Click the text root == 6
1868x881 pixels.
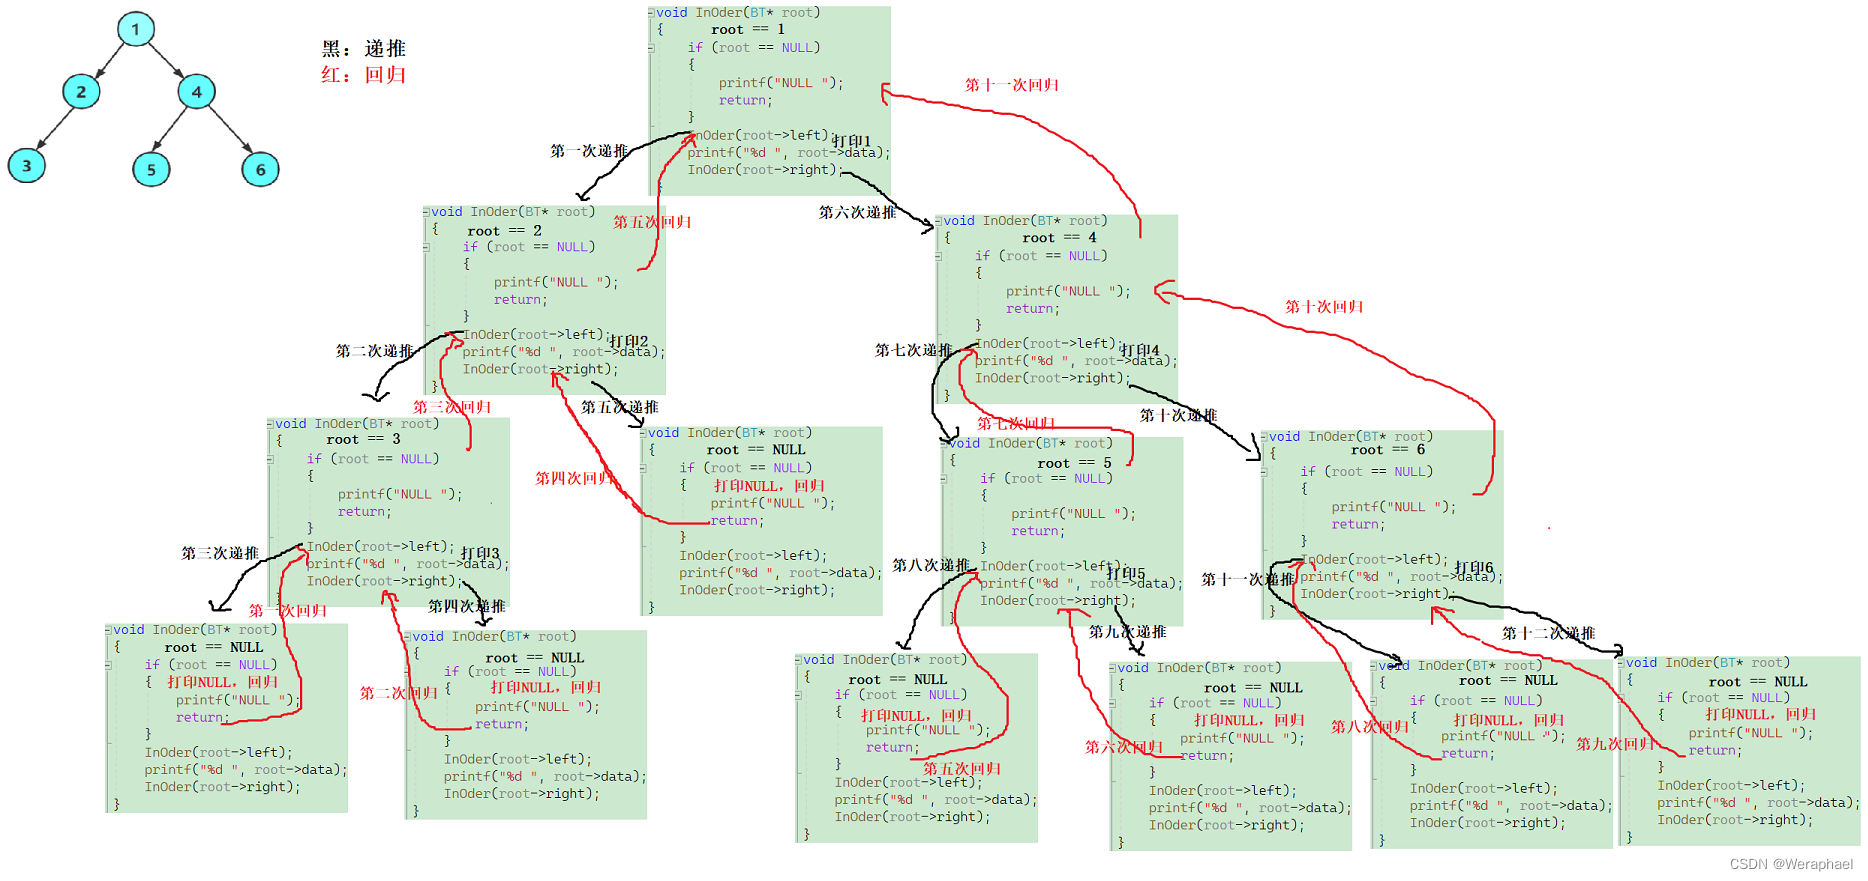(x=1388, y=450)
